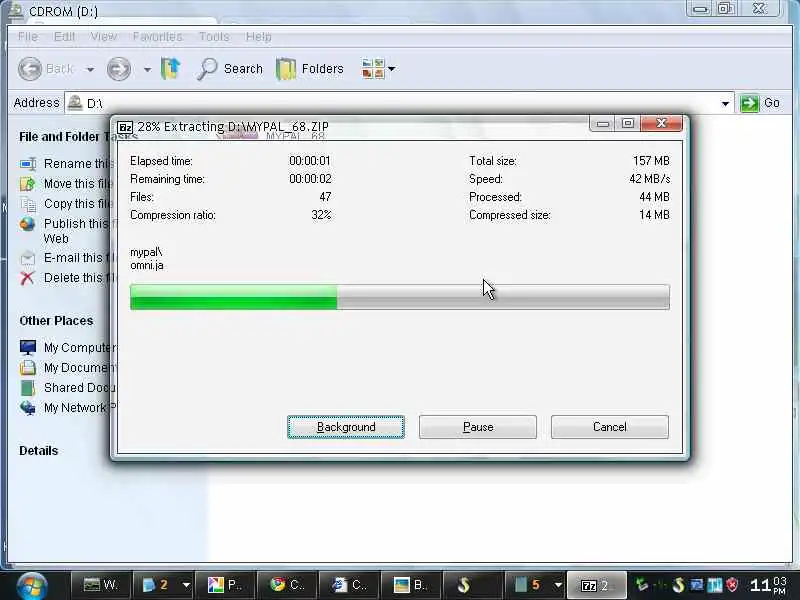Click Move this file task link
This screenshot has width=800, height=600.
[78, 183]
